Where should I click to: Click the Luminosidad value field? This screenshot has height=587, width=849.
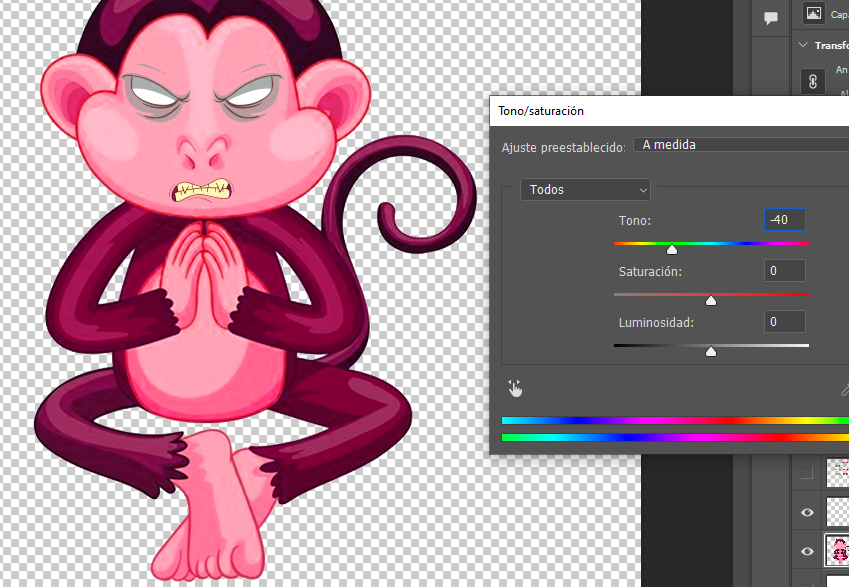click(785, 321)
